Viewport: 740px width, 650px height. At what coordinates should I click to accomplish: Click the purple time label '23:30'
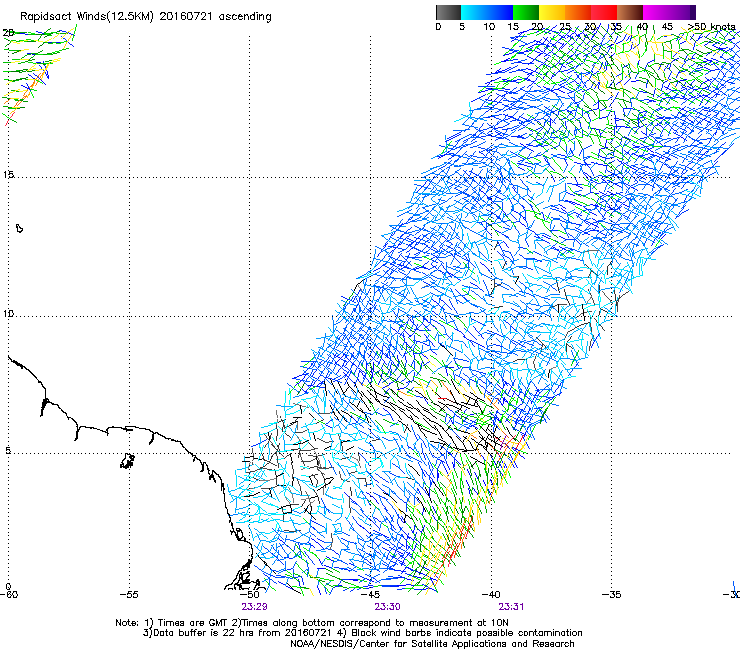coord(387,607)
